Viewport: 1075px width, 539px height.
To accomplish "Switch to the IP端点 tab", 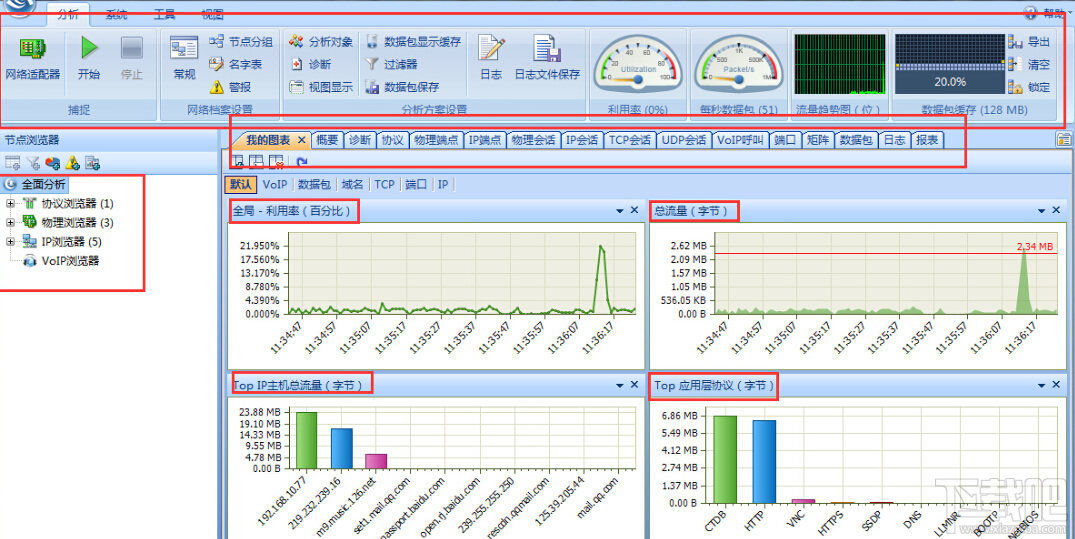I will click(x=485, y=140).
